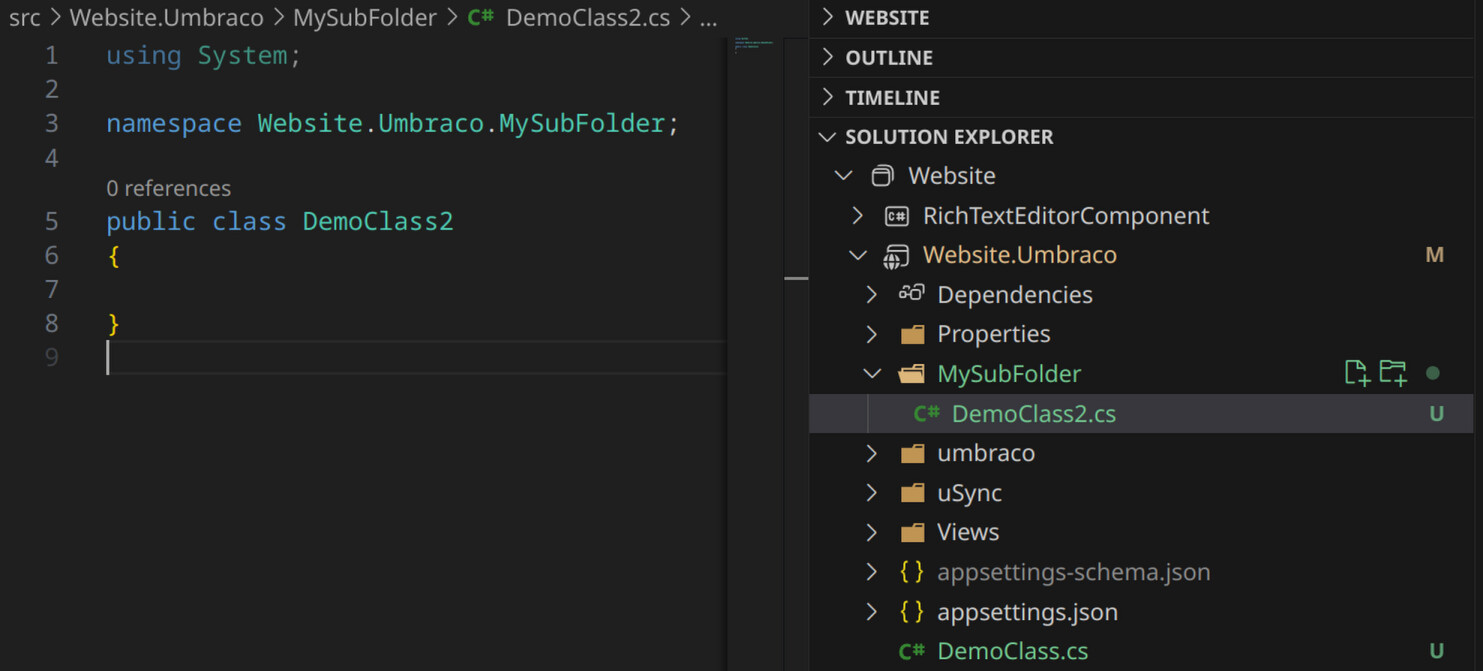Click the C# icon beside DemoClass.cs

pos(911,651)
